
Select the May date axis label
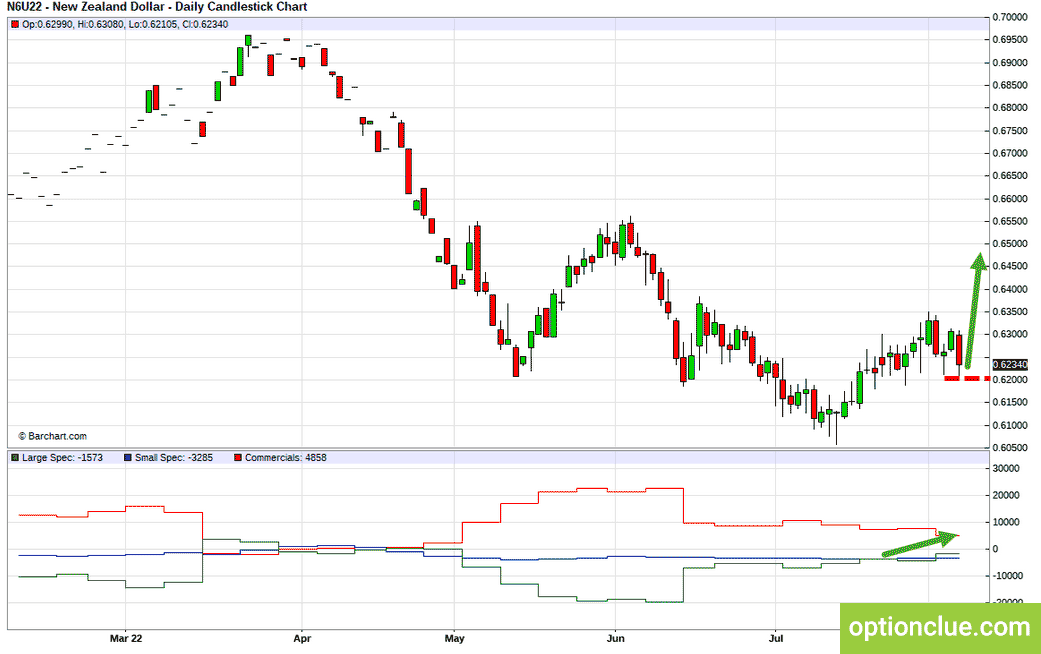[x=455, y=639]
